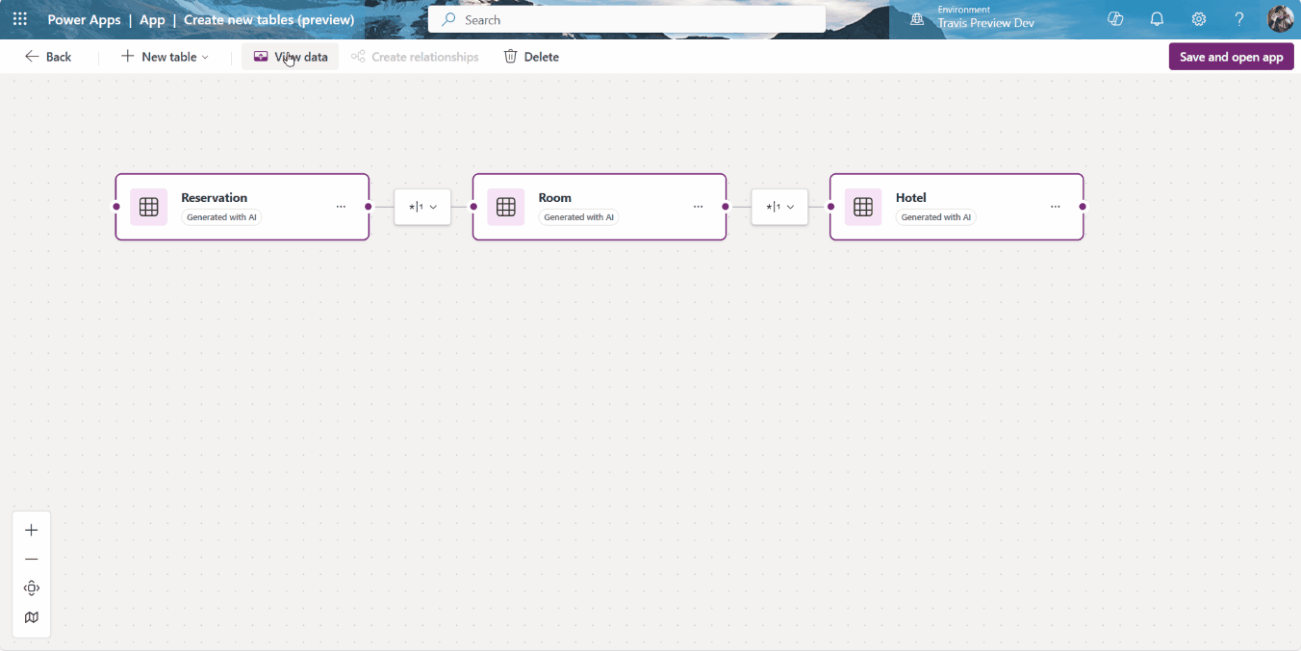Open the notifications bell
This screenshot has width=1301, height=651.
[1157, 19]
